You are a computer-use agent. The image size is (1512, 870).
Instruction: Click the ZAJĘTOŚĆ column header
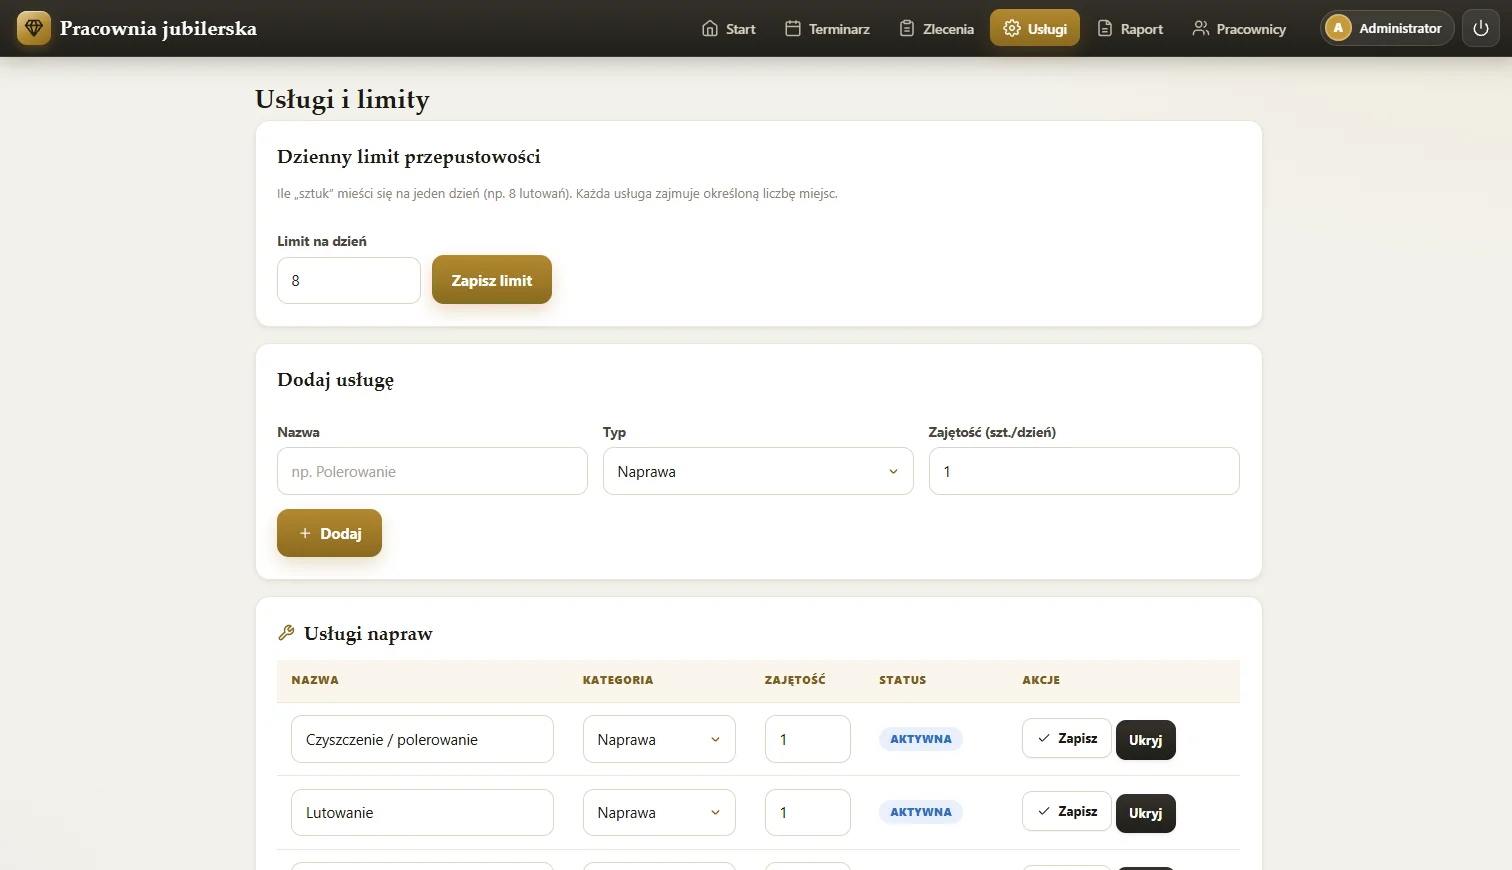tap(795, 680)
